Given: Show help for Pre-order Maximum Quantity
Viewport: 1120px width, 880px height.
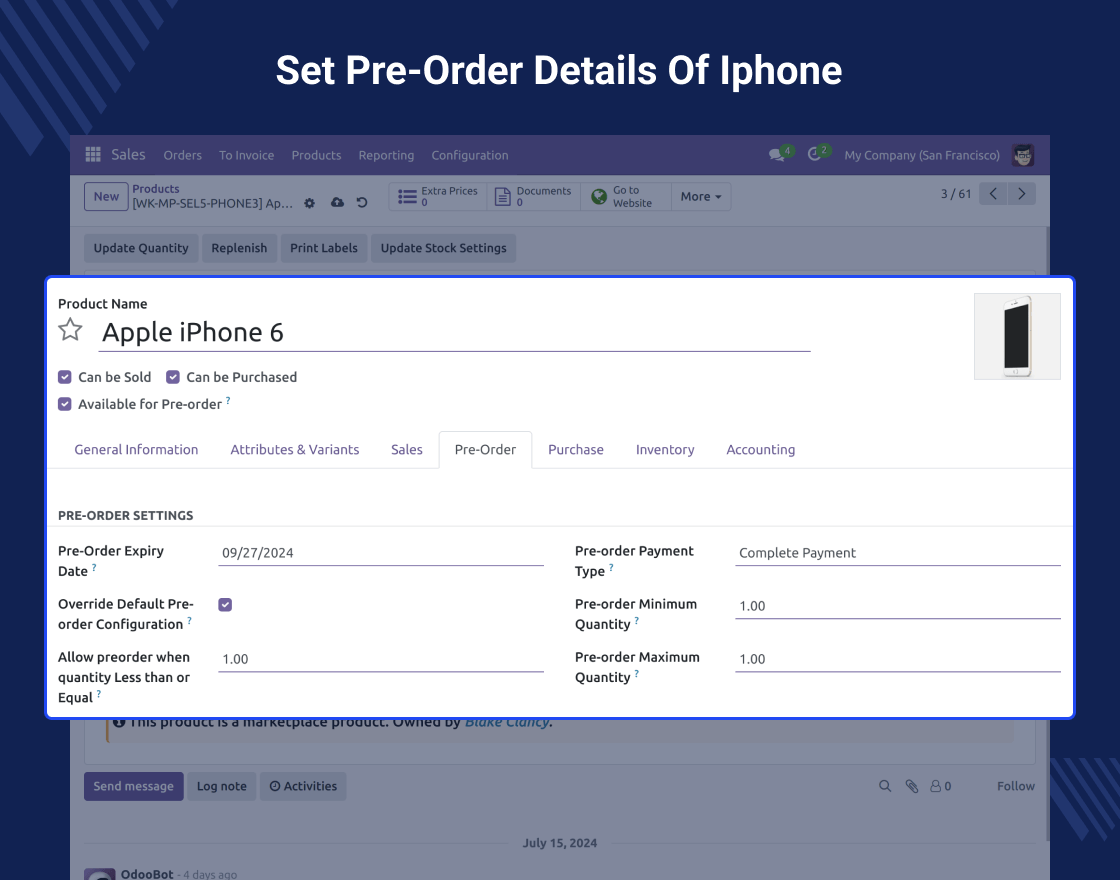Looking at the screenshot, I should [636, 674].
